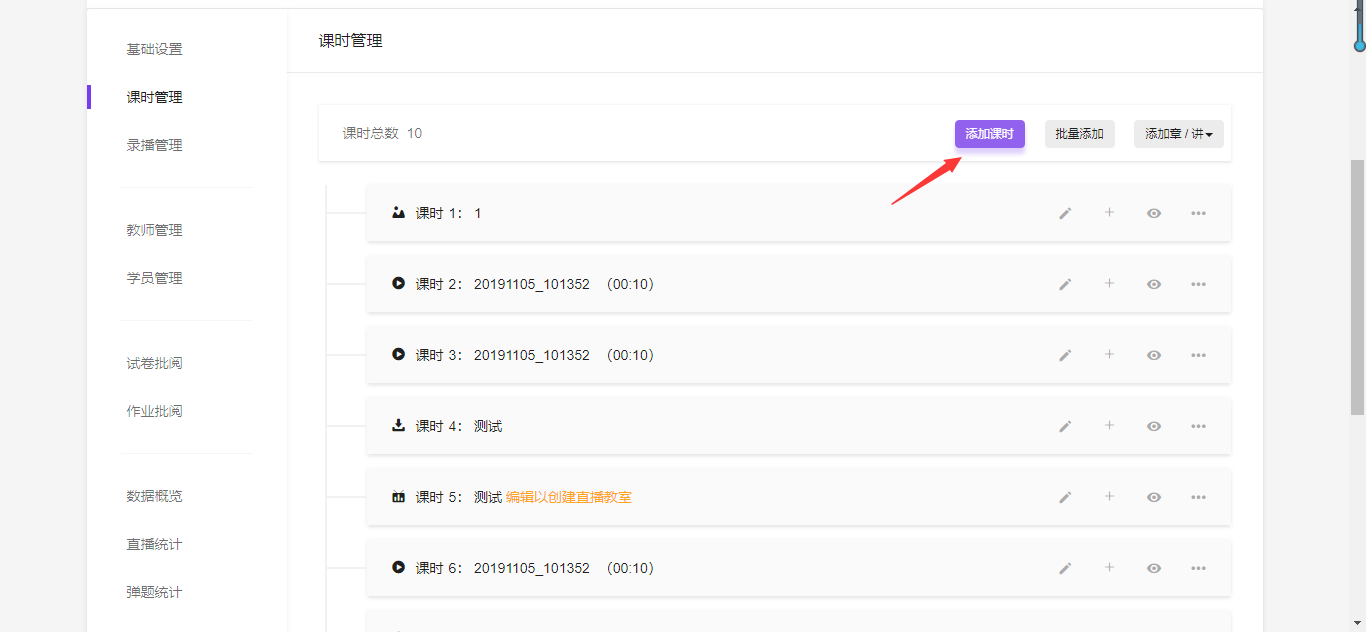The height and width of the screenshot is (632, 1366).
Task: Click the pencil edit icon for 课时 6
Action: [1065, 568]
